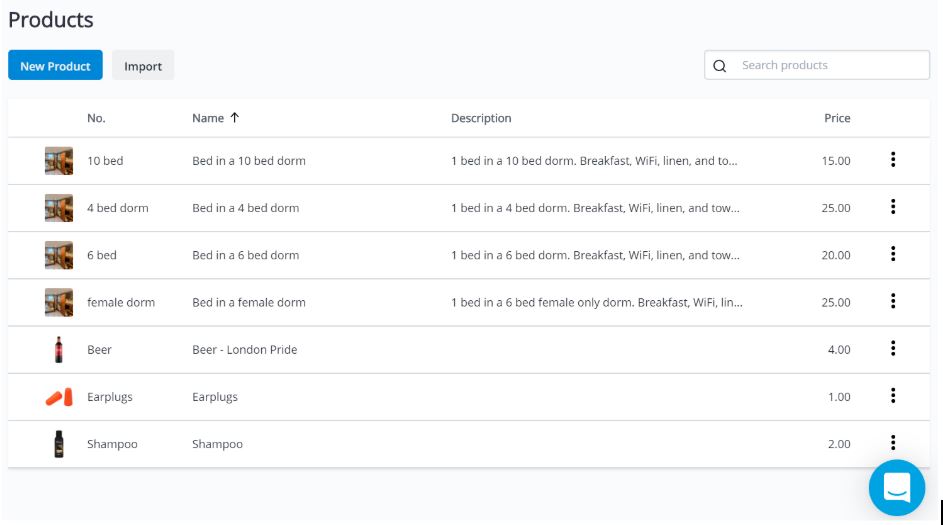The width and height of the screenshot is (943, 525).
Task: Click the Import button
Action: (143, 65)
